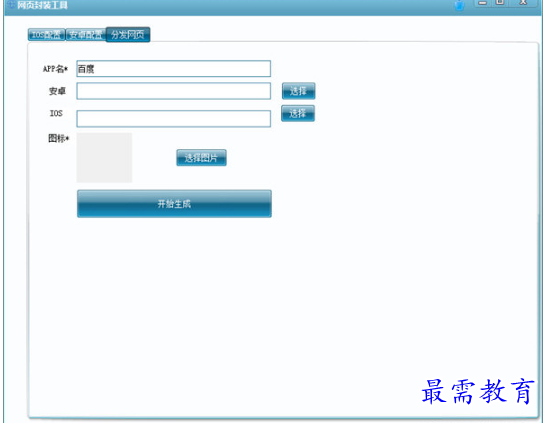Click the gray 图标 preview placeholder
543x423 pixels.
pos(104,158)
